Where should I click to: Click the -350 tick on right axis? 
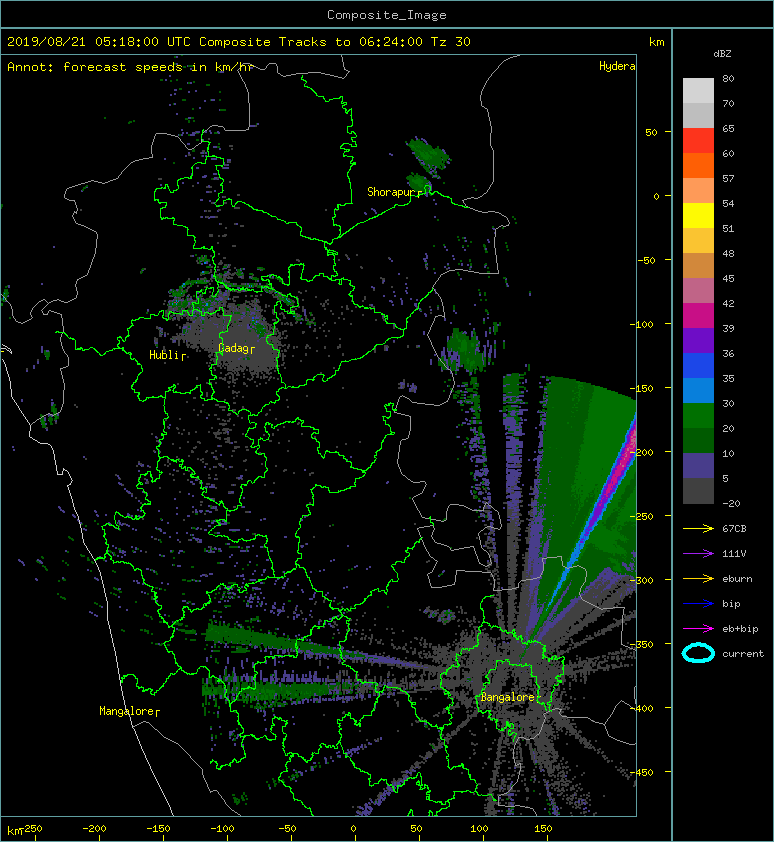(641, 644)
